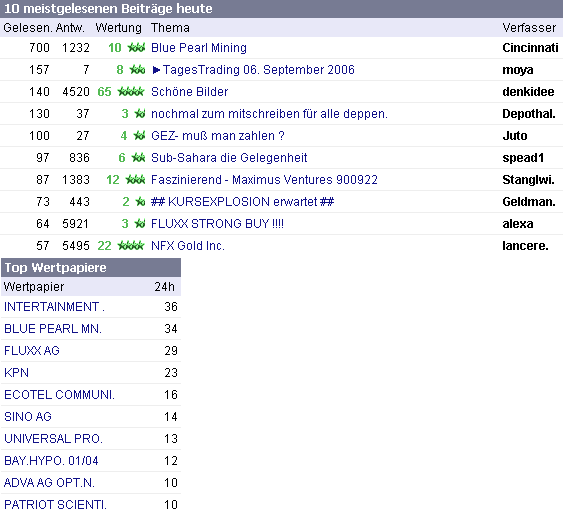This screenshot has width=563, height=519.
Task: View author Geldman. profile
Action: tap(529, 201)
